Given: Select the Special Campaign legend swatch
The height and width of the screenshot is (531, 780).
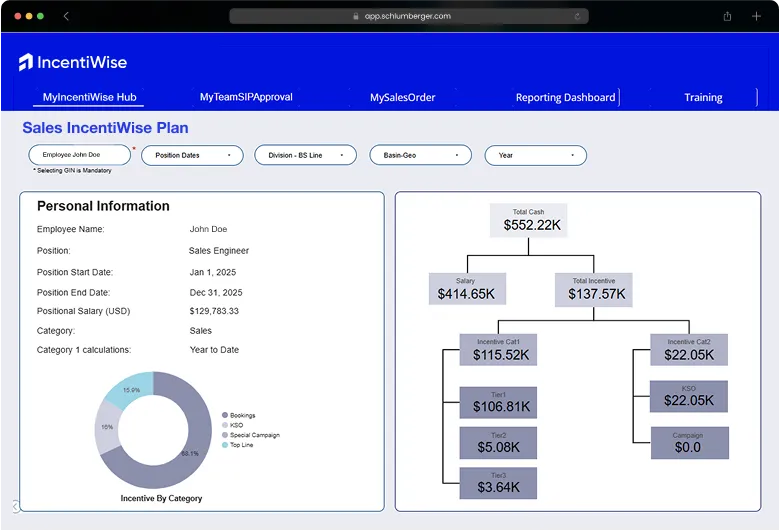Looking at the screenshot, I should pos(225,435).
